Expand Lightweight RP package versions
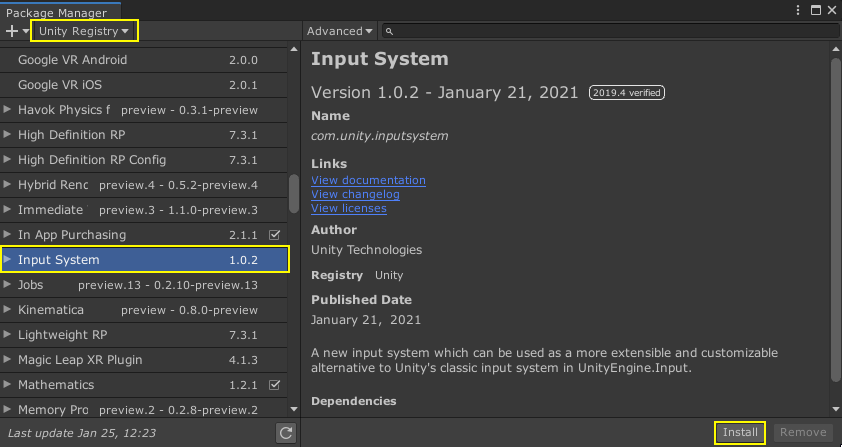842x447 pixels. click(x=7, y=335)
